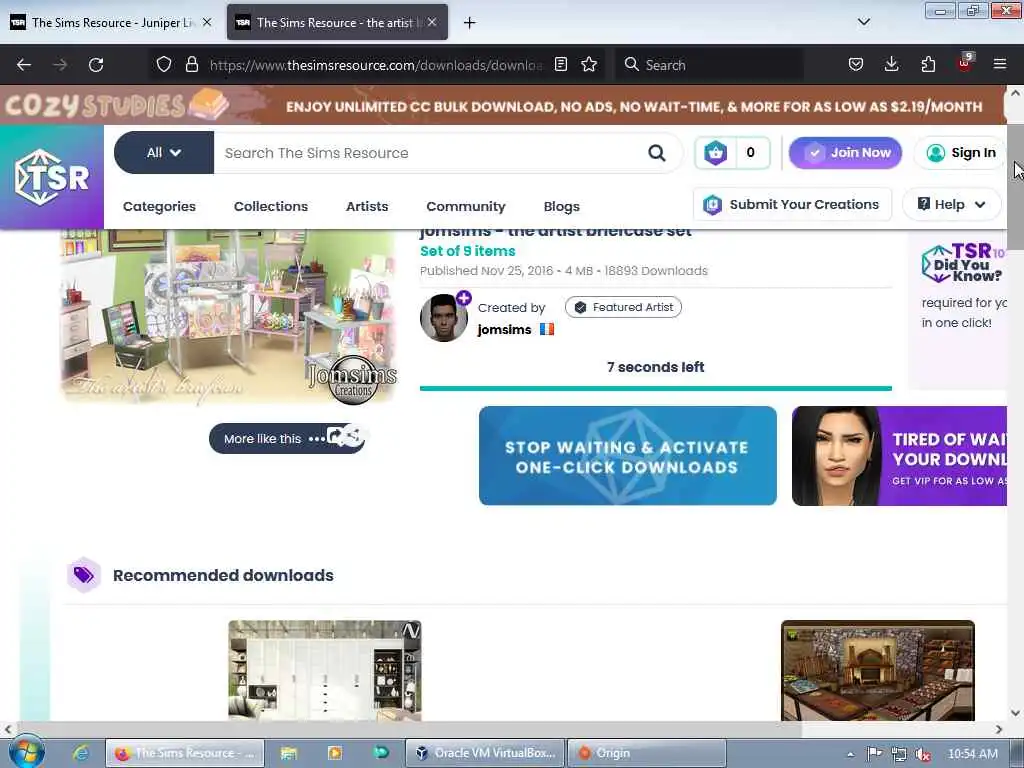Close the Juniper tab
Screen dimensions: 1024x768
tap(207, 22)
